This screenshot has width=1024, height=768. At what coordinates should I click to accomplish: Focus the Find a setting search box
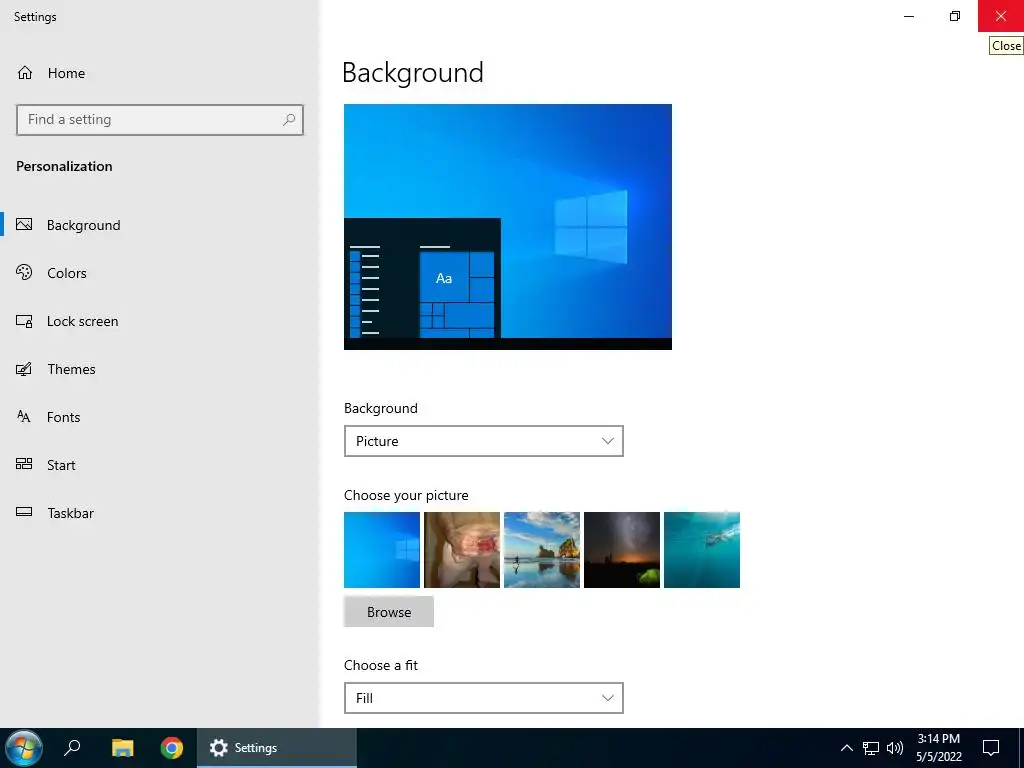[160, 120]
